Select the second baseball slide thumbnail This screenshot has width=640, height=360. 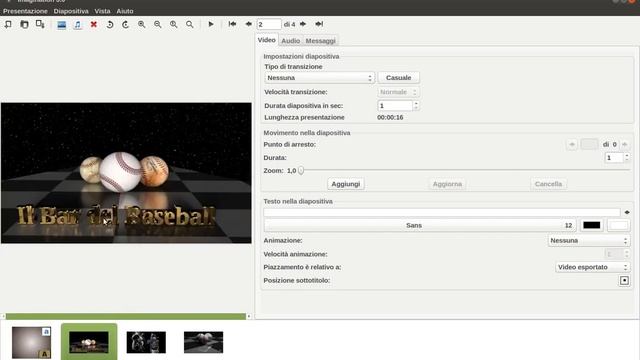pos(89,342)
